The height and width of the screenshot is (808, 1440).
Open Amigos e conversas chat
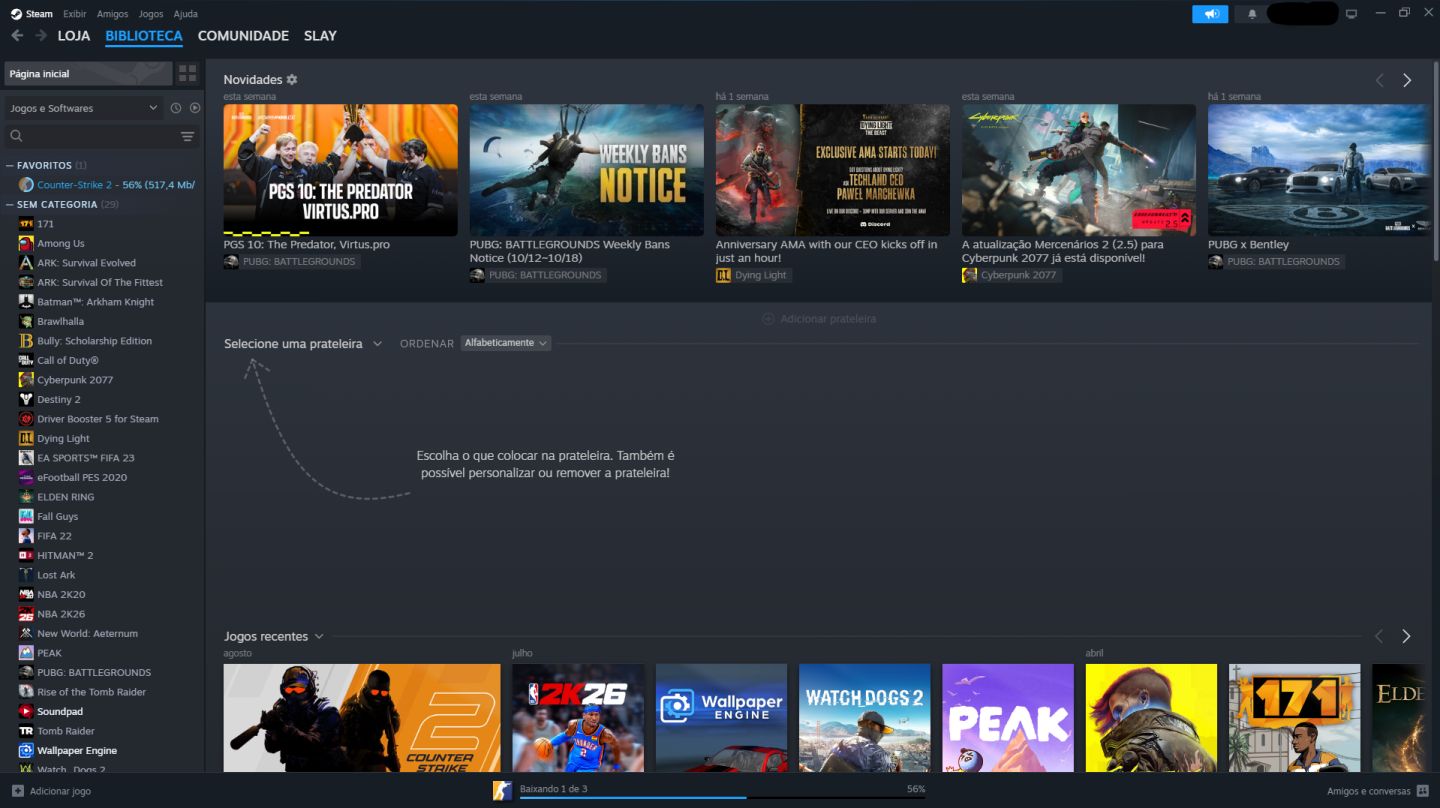click(x=1378, y=791)
